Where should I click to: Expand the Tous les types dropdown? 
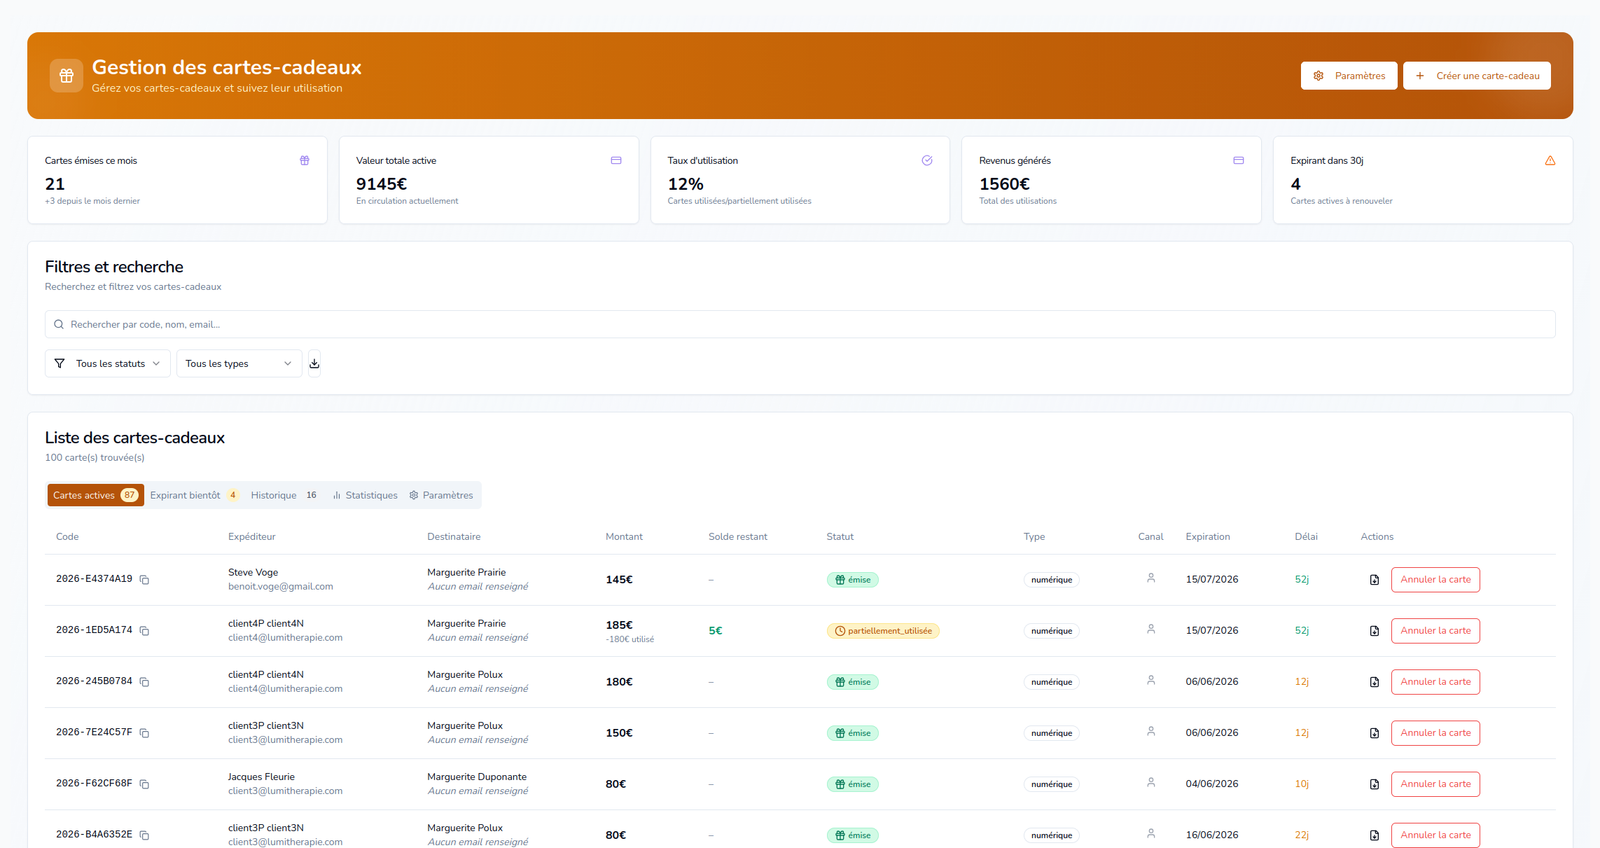(239, 364)
